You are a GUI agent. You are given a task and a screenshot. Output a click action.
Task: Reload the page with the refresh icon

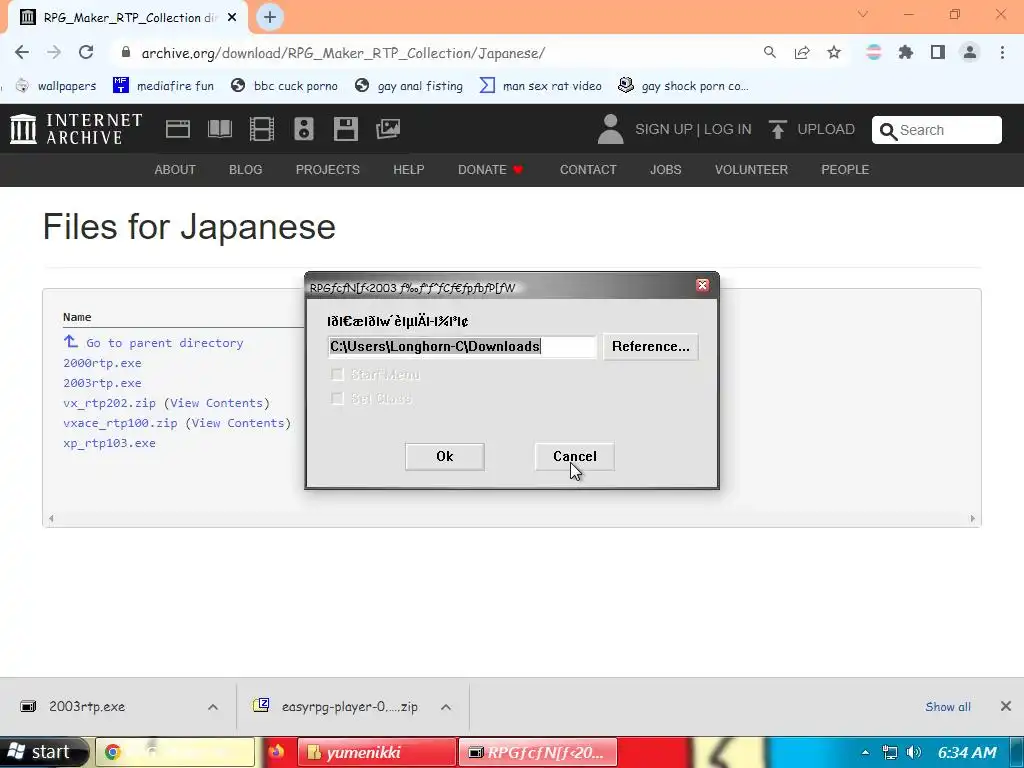tap(86, 52)
